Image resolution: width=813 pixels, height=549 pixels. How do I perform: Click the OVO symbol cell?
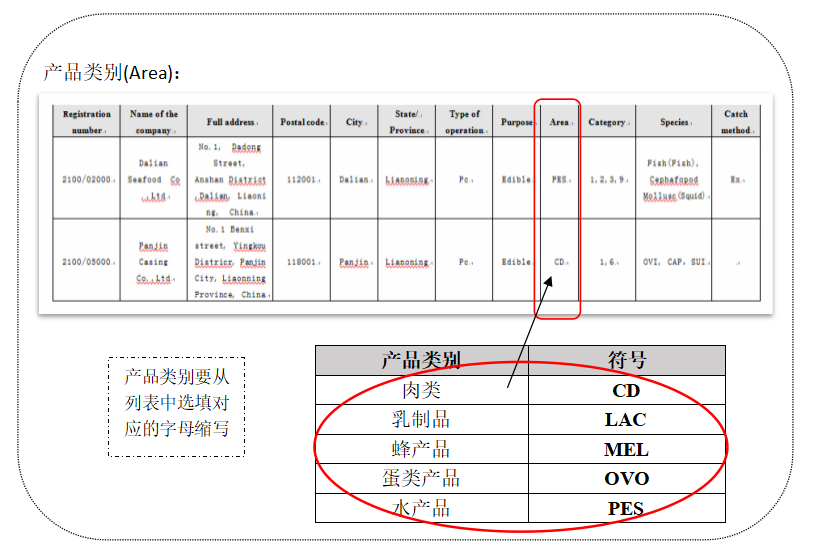point(627,478)
